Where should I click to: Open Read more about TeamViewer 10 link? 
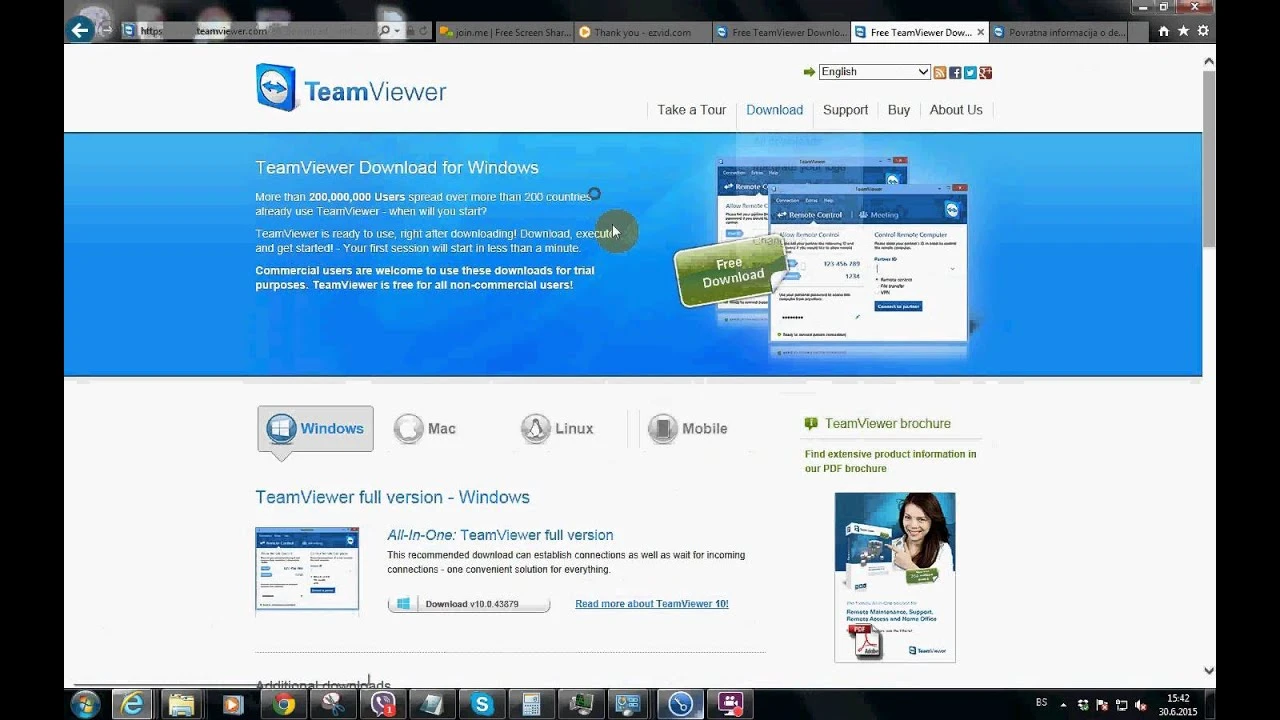pos(651,604)
